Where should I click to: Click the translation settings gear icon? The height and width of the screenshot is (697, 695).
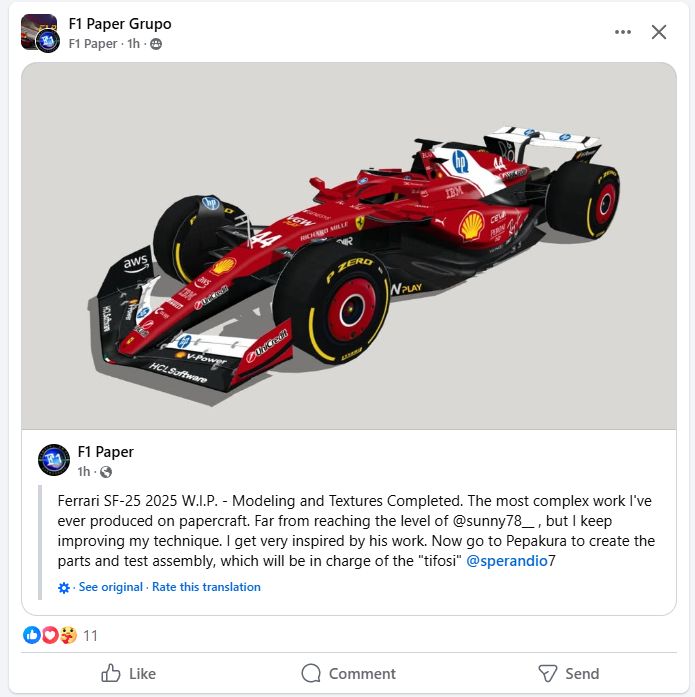[64, 588]
